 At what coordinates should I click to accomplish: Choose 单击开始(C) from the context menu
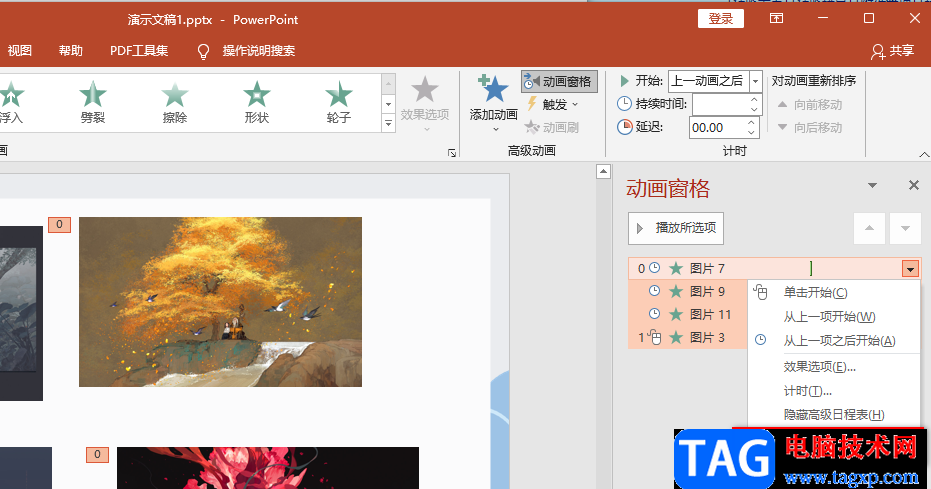(x=834, y=293)
